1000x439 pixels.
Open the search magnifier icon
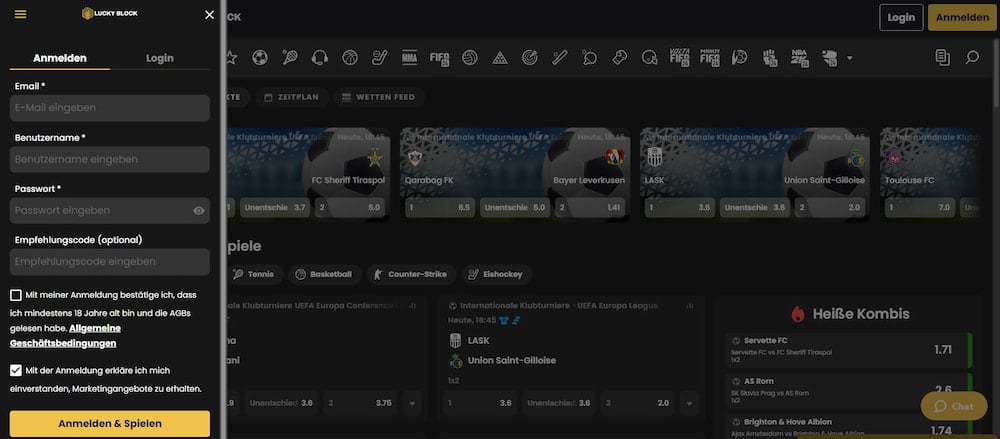tap(971, 58)
